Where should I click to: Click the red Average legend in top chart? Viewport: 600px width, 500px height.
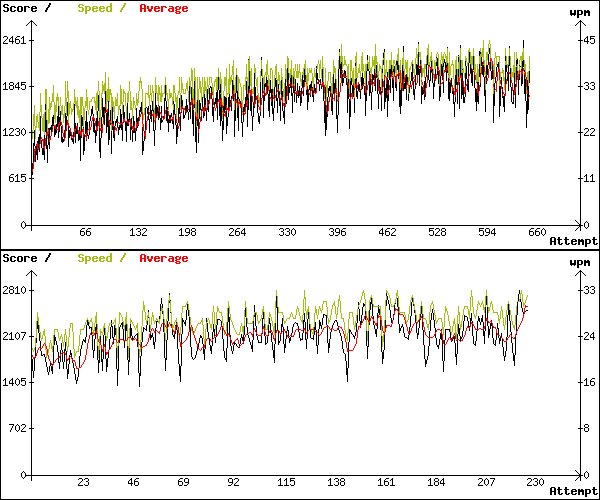[x=163, y=8]
